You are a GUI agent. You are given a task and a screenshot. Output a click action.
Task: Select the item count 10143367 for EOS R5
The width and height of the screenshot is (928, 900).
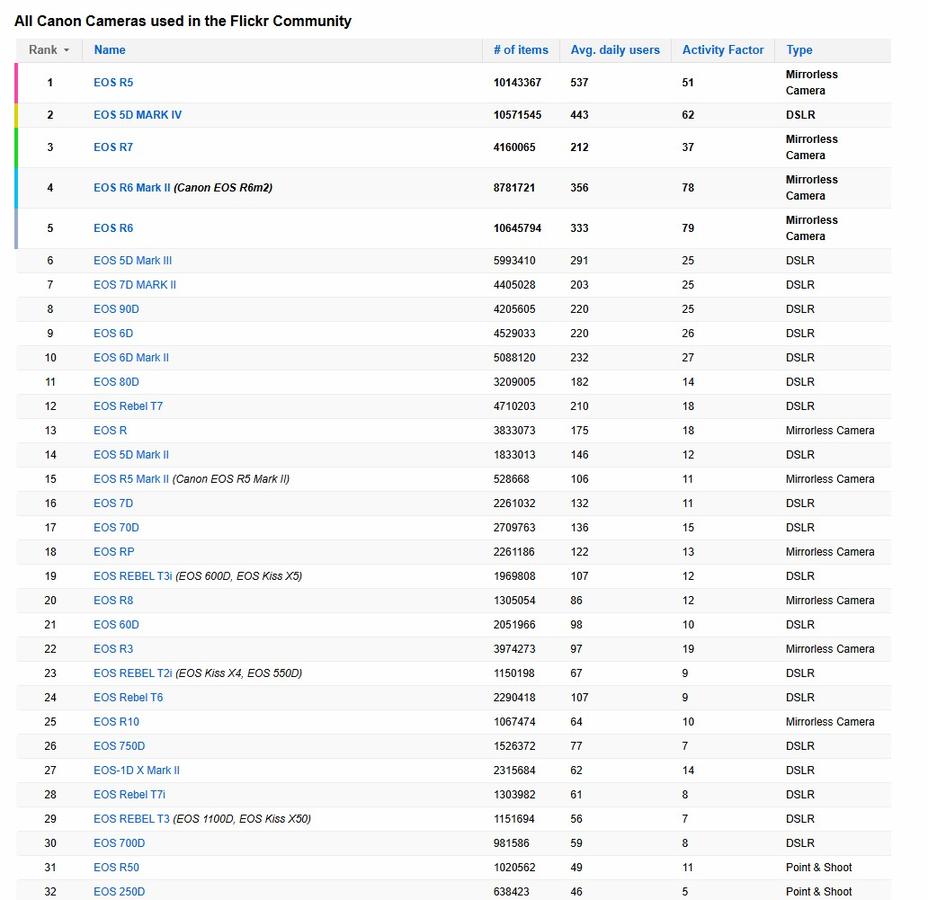click(517, 83)
